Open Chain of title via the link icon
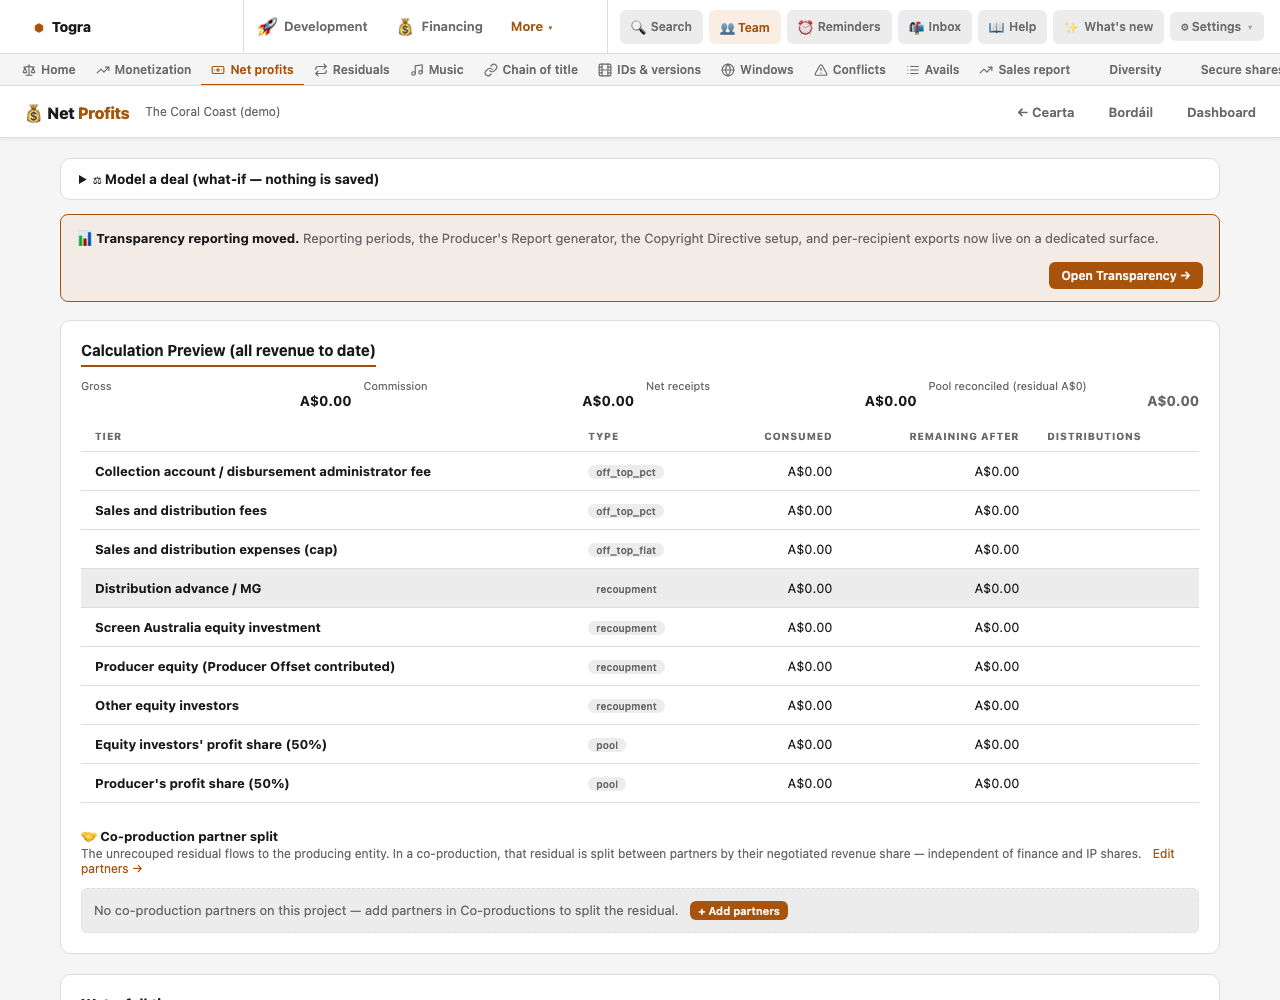1280x1000 pixels. click(491, 70)
